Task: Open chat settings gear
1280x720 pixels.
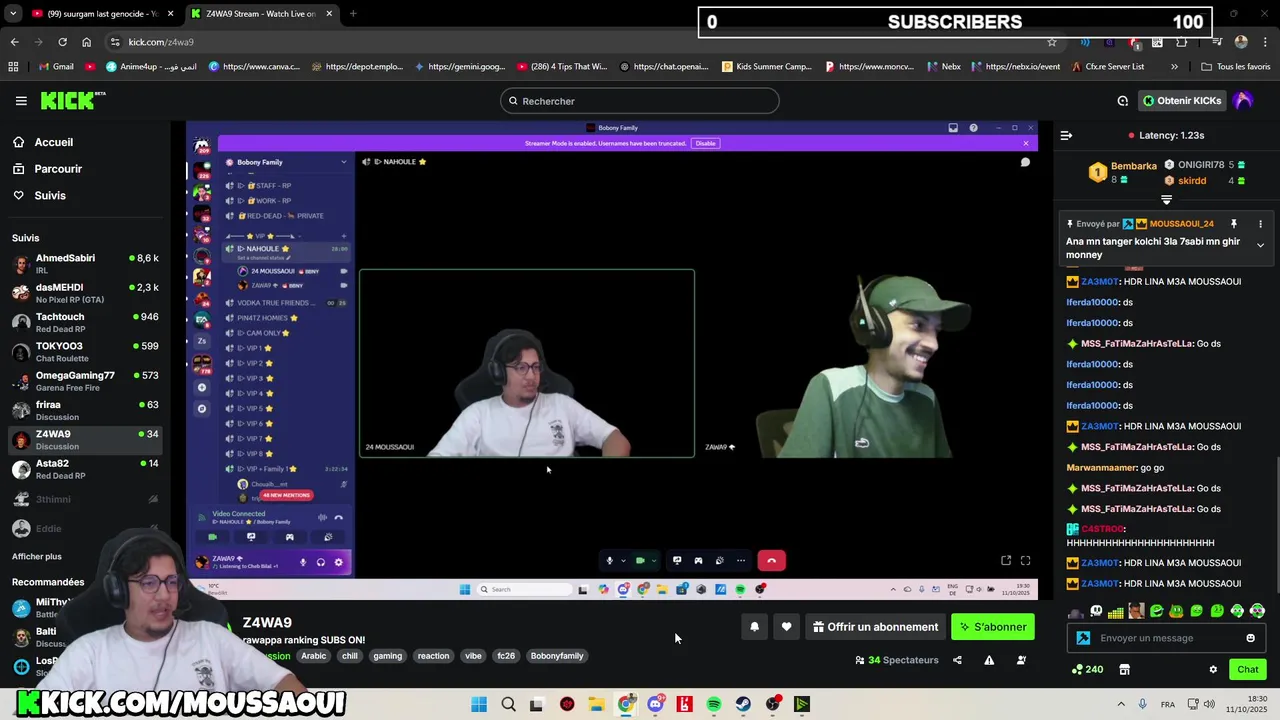Action: [x=1213, y=669]
